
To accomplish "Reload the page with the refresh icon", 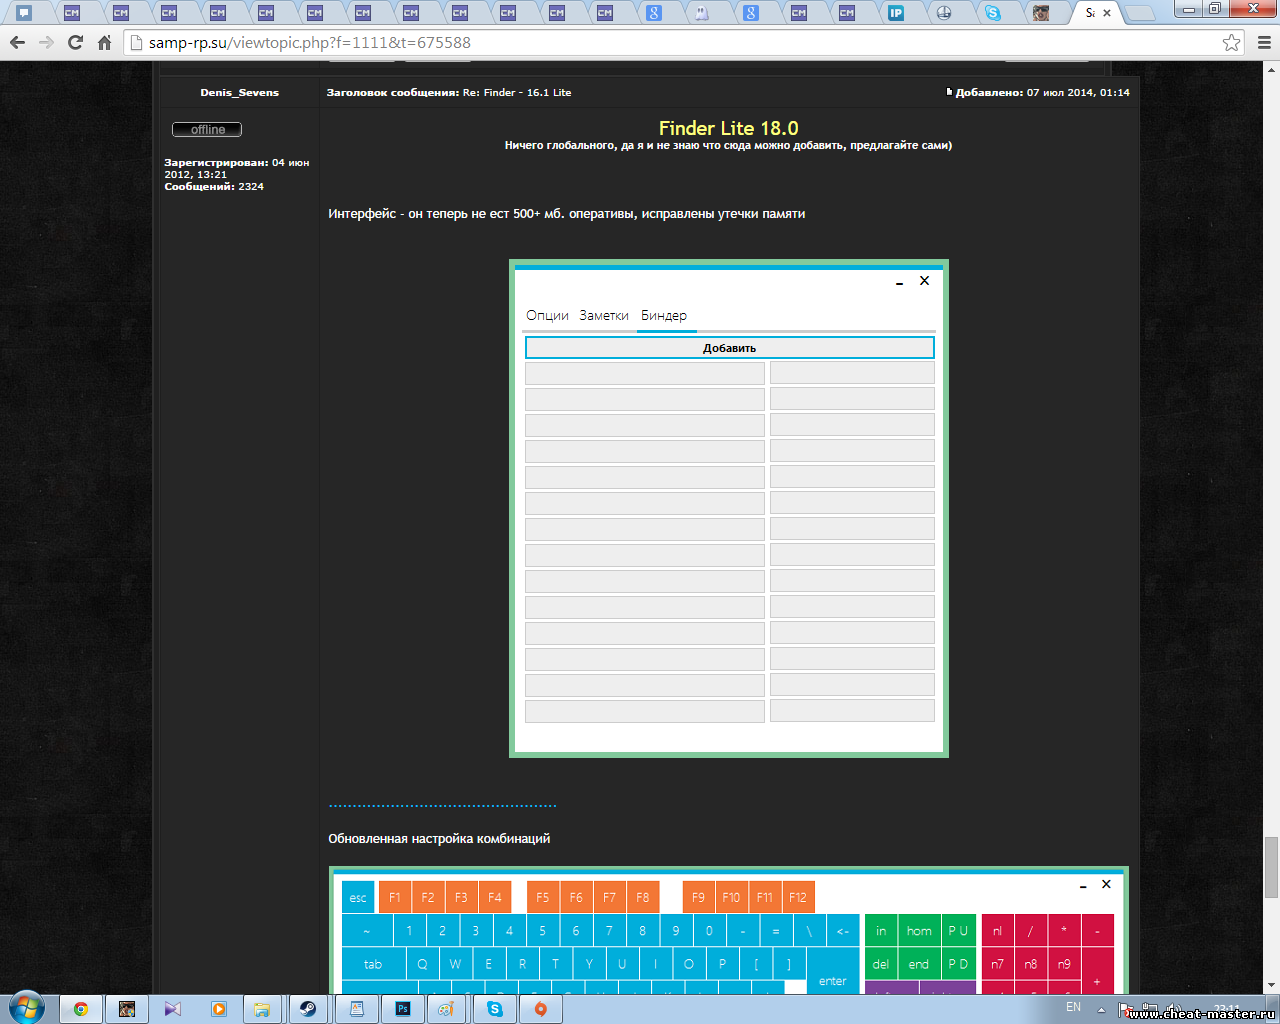I will click(75, 43).
